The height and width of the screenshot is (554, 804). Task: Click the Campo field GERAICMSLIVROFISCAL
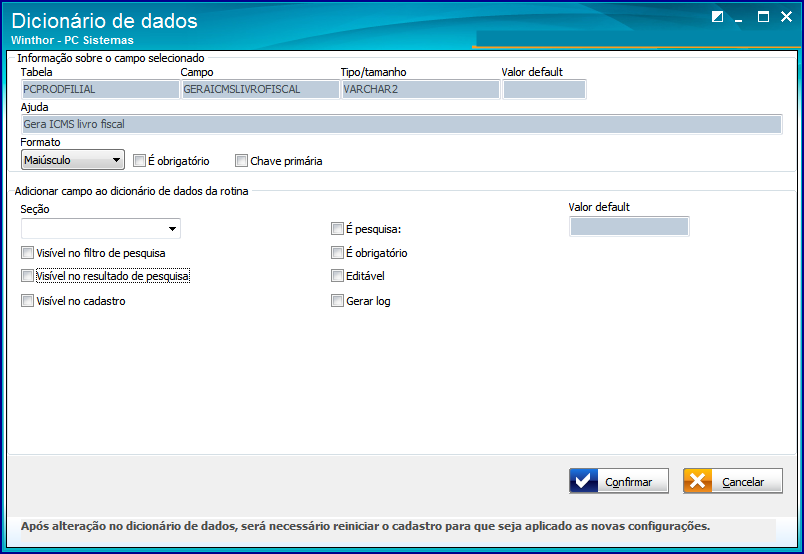tap(260, 89)
